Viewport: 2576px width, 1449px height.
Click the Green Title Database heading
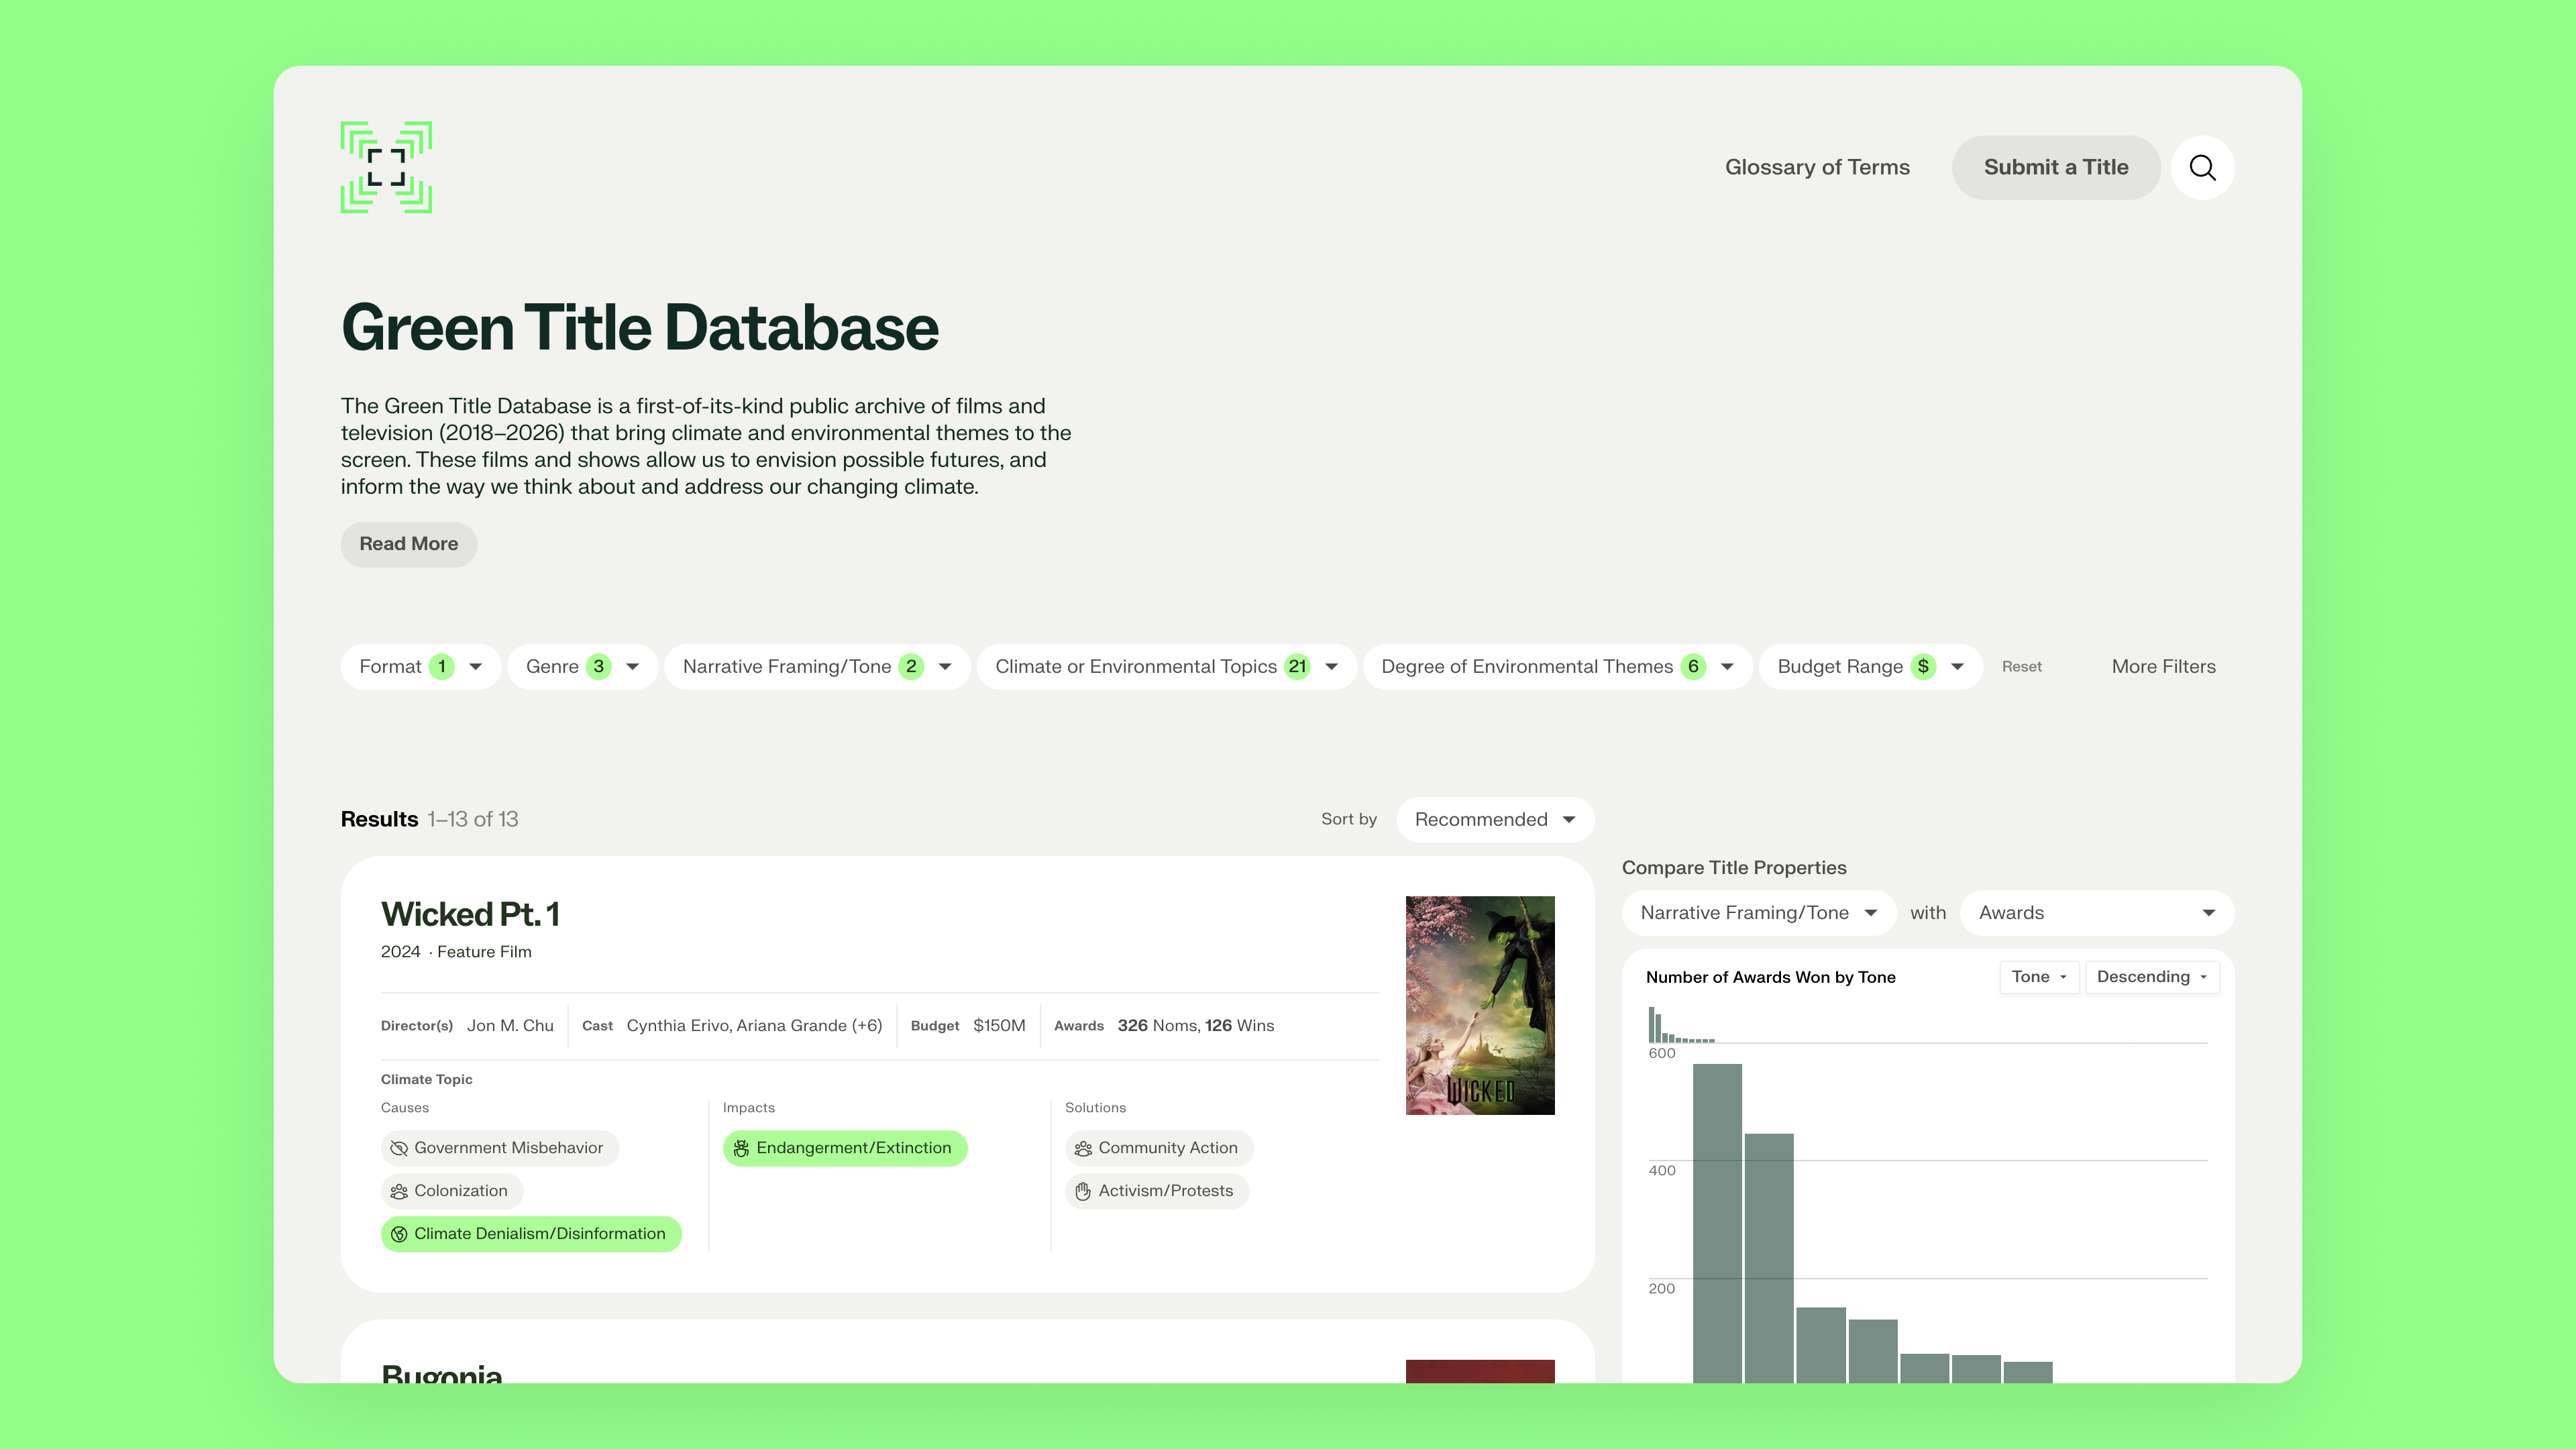coord(640,328)
